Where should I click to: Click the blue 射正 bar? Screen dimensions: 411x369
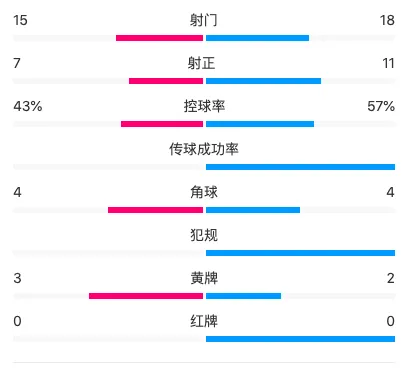click(x=263, y=81)
